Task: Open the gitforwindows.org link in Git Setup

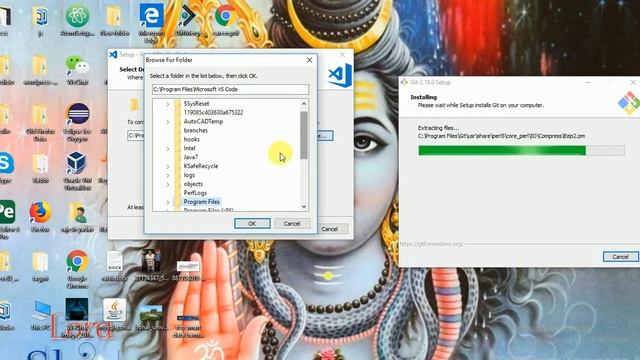Action: 431,244
